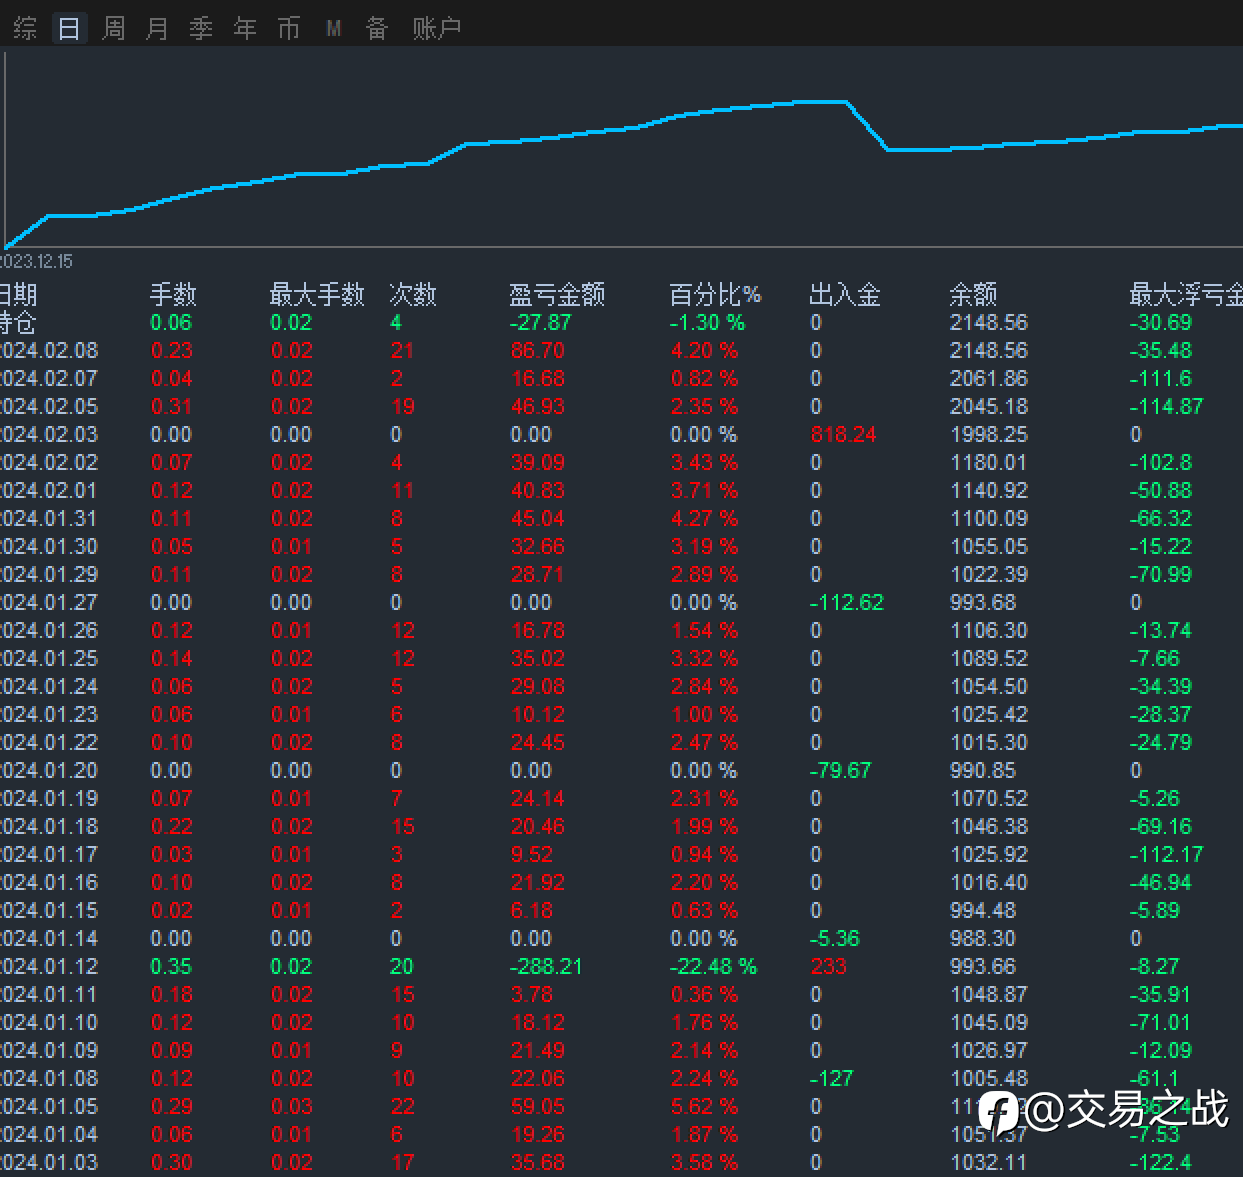Image resolution: width=1243 pixels, height=1177 pixels.
Task: Select the -27.87 floating loss value
Action: 540,323
